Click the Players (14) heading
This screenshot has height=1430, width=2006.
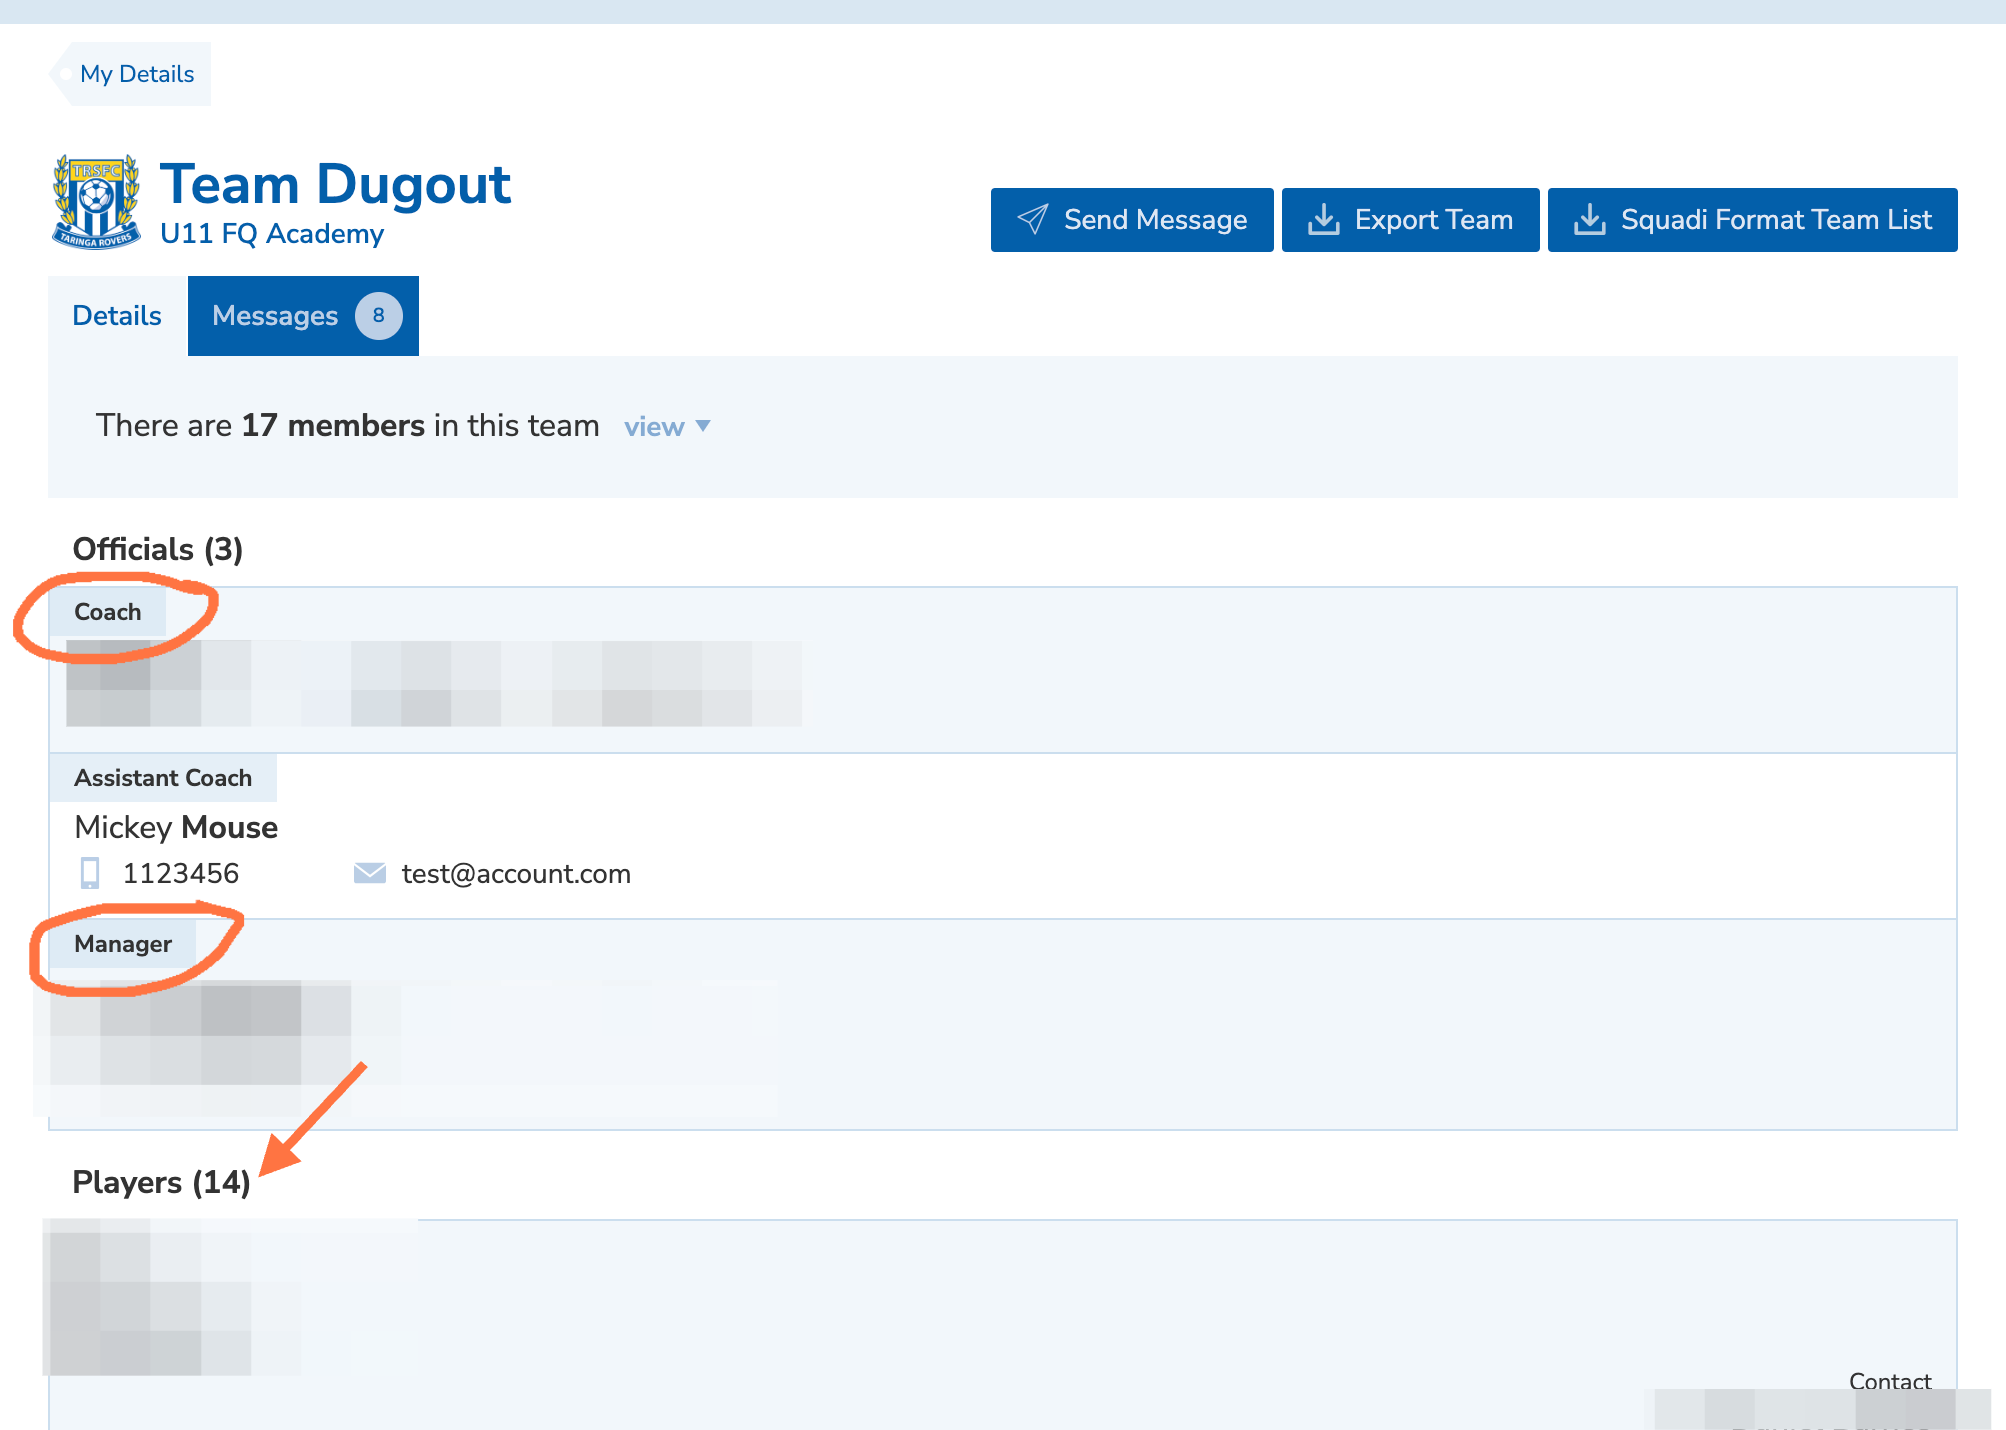(161, 1182)
